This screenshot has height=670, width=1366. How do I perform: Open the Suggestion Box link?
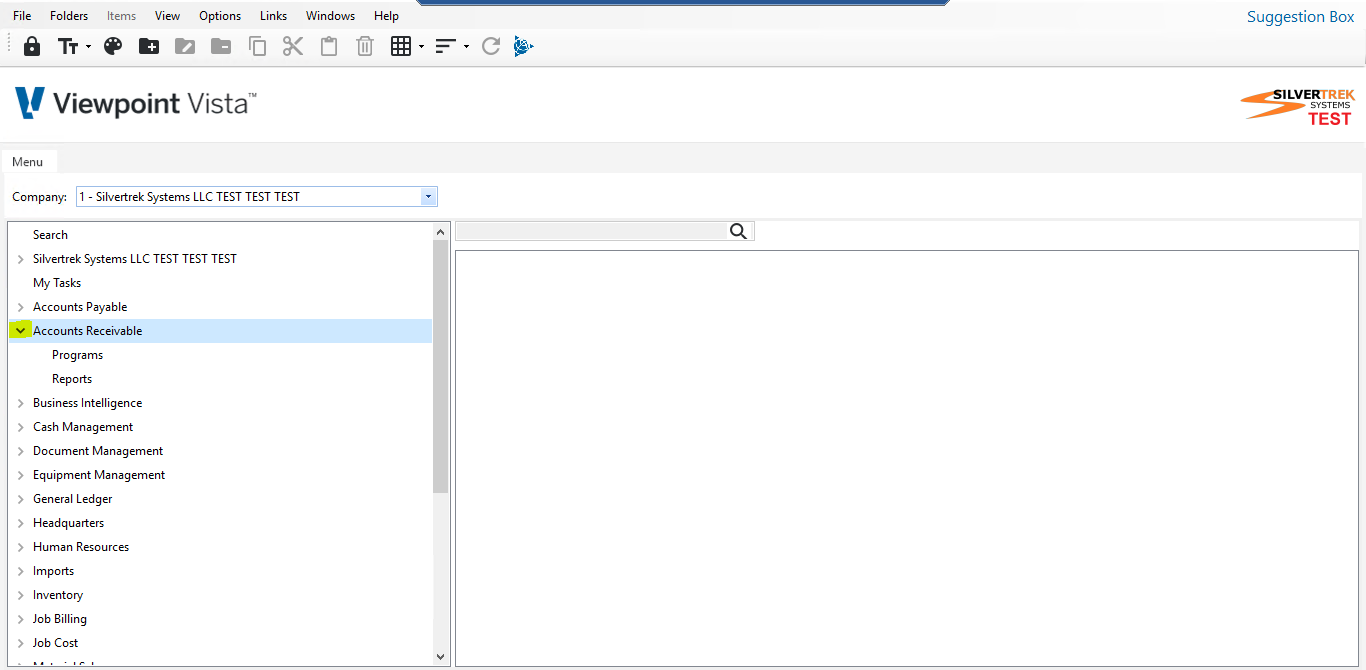tap(1300, 17)
